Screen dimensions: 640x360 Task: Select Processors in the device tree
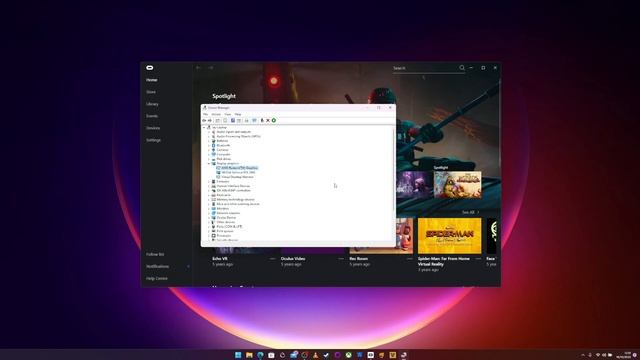click(x=224, y=236)
